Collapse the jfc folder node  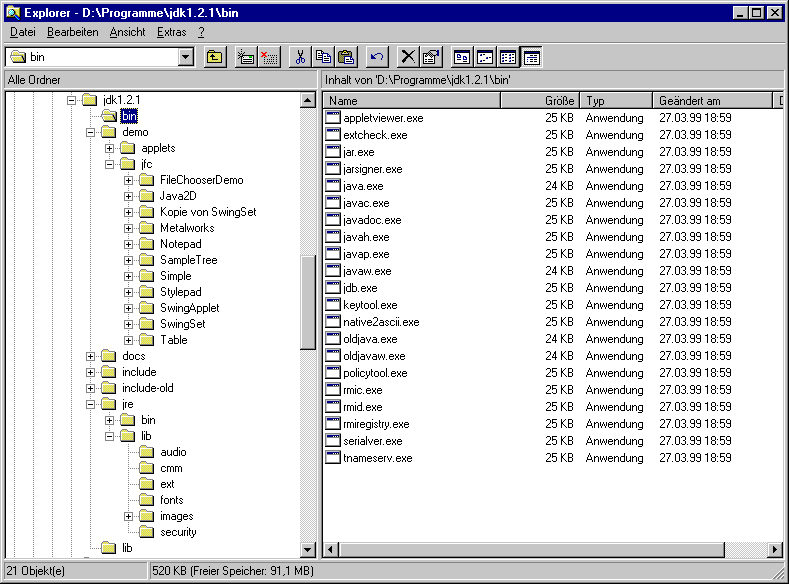[x=109, y=164]
